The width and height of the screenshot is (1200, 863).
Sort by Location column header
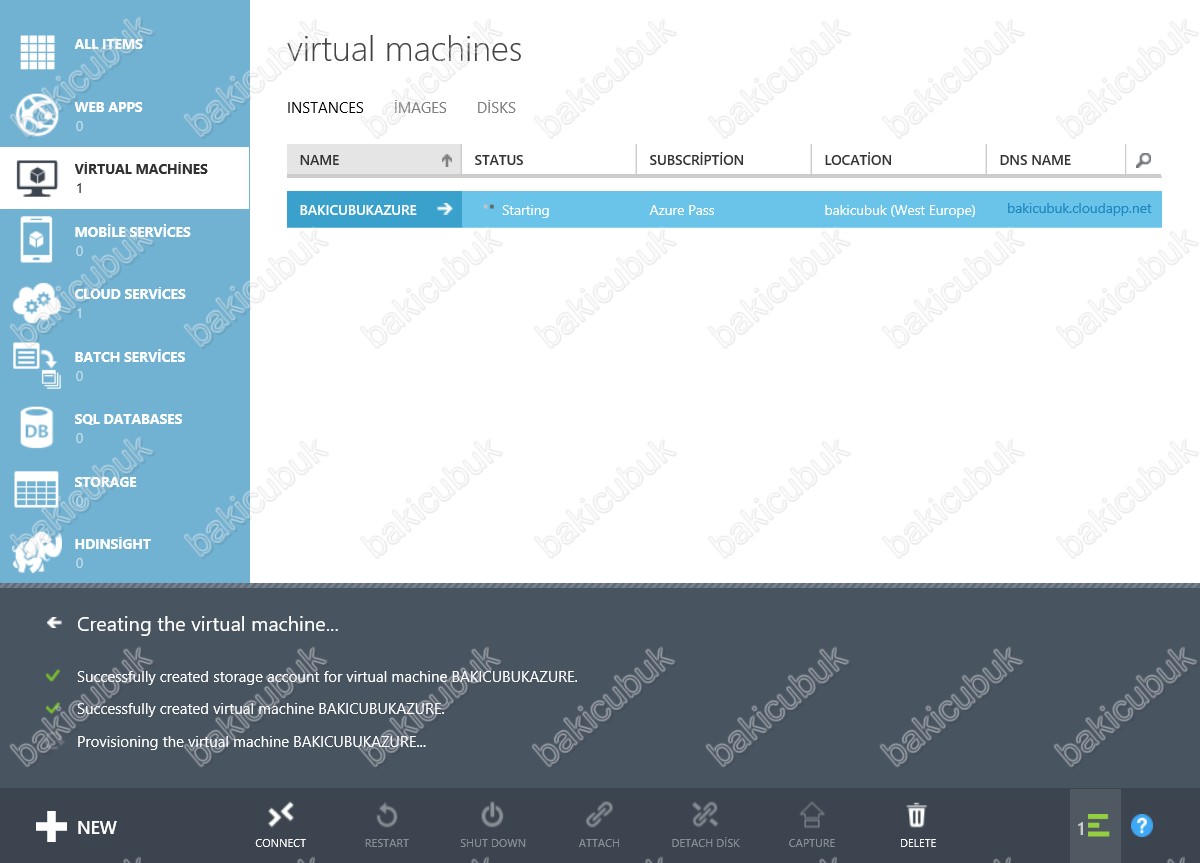point(898,160)
